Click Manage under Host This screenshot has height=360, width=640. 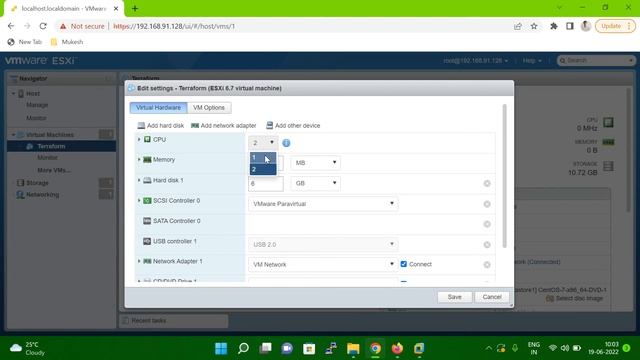37,105
